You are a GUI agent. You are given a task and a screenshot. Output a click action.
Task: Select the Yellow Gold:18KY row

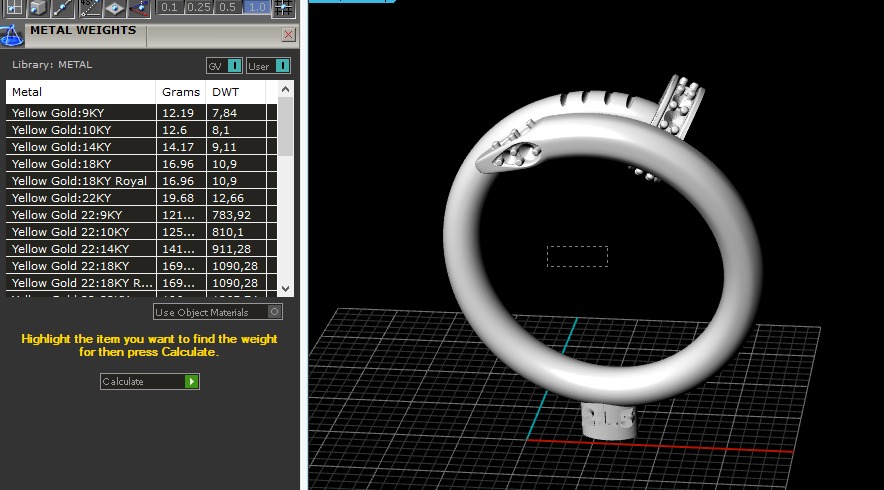click(x=141, y=164)
